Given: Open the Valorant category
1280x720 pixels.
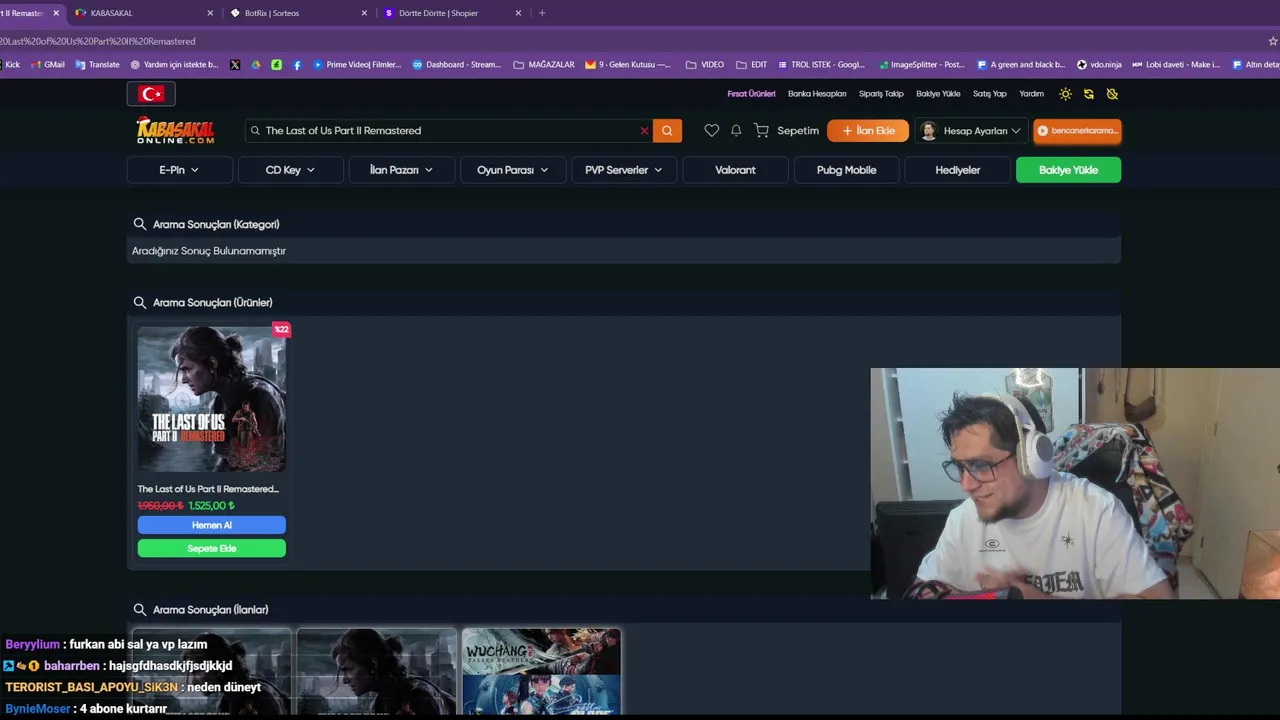Looking at the screenshot, I should (735, 170).
